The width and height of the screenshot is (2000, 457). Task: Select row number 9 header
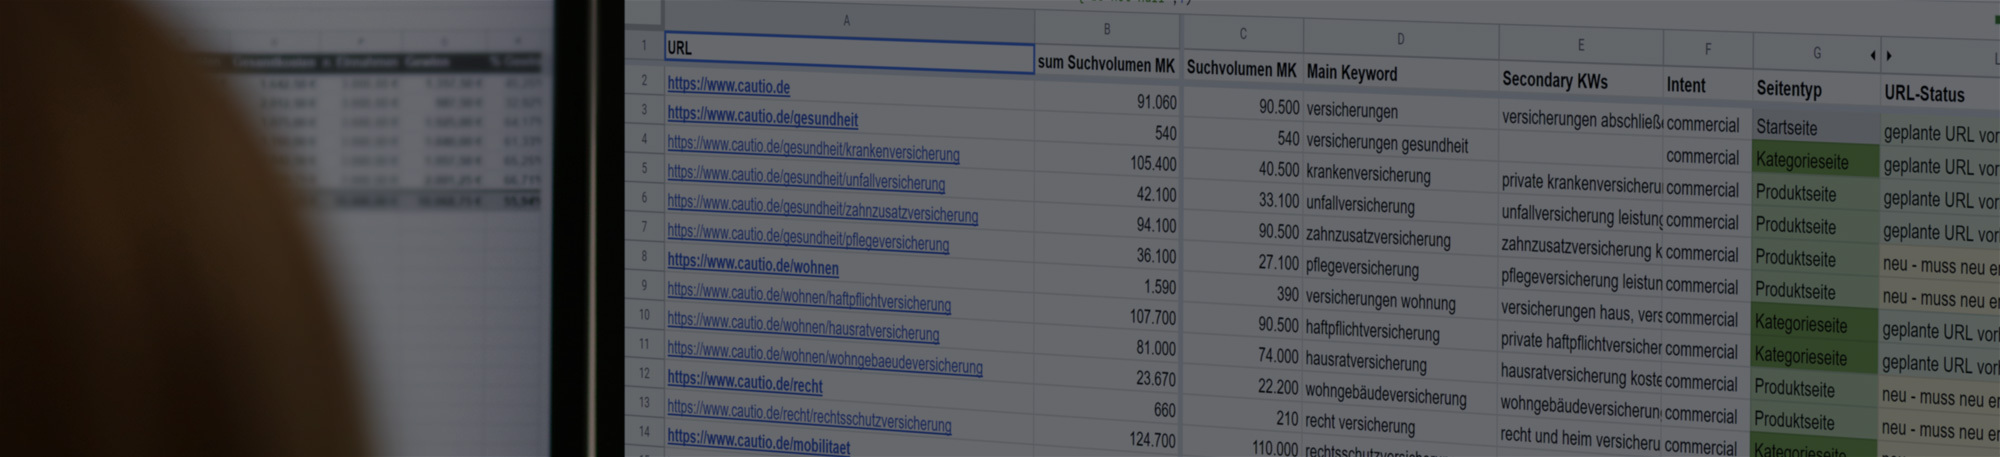644,285
